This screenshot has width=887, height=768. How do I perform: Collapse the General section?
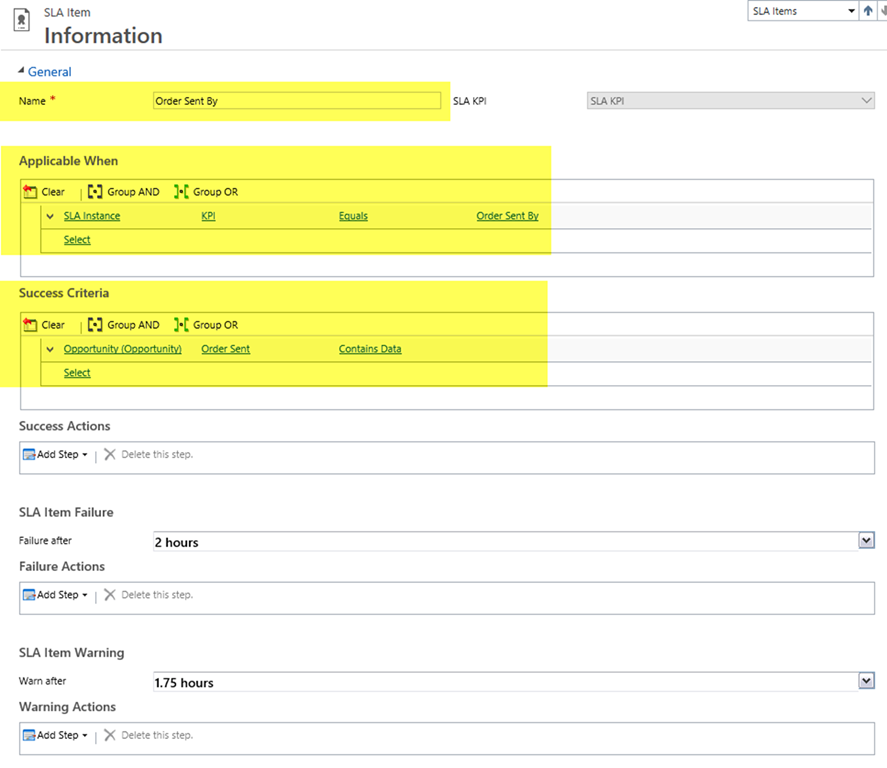(23, 72)
